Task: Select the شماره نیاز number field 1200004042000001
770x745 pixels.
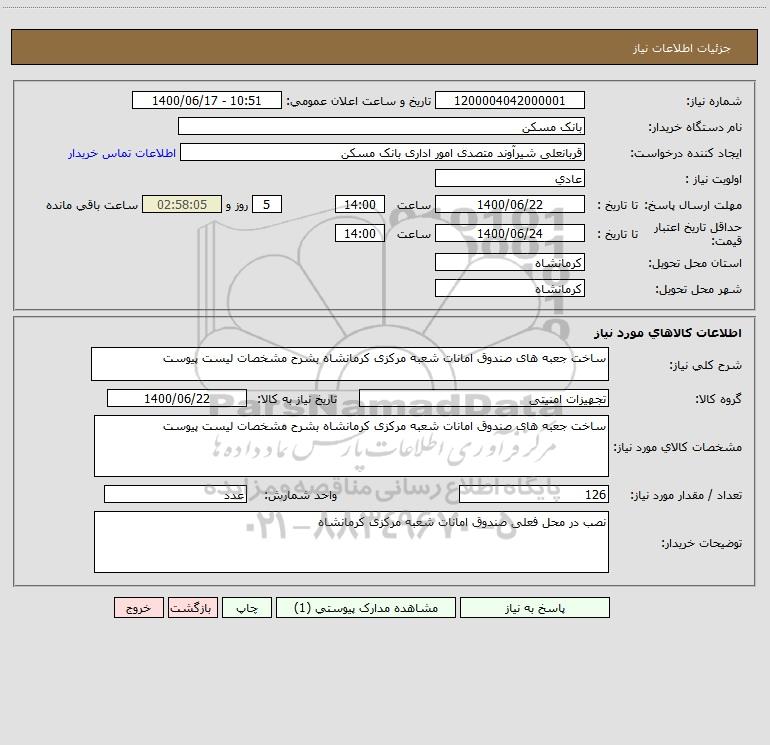Action: [510, 100]
